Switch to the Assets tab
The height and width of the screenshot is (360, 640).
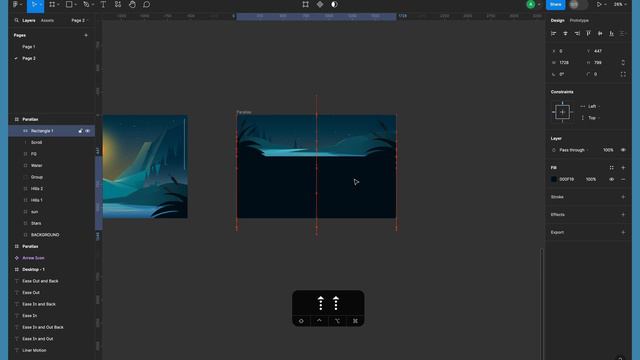(47, 20)
